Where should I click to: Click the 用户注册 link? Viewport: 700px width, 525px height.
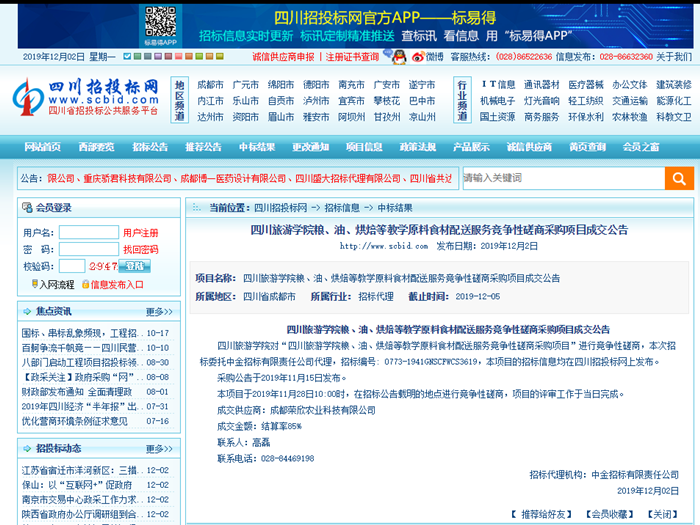click(140, 233)
